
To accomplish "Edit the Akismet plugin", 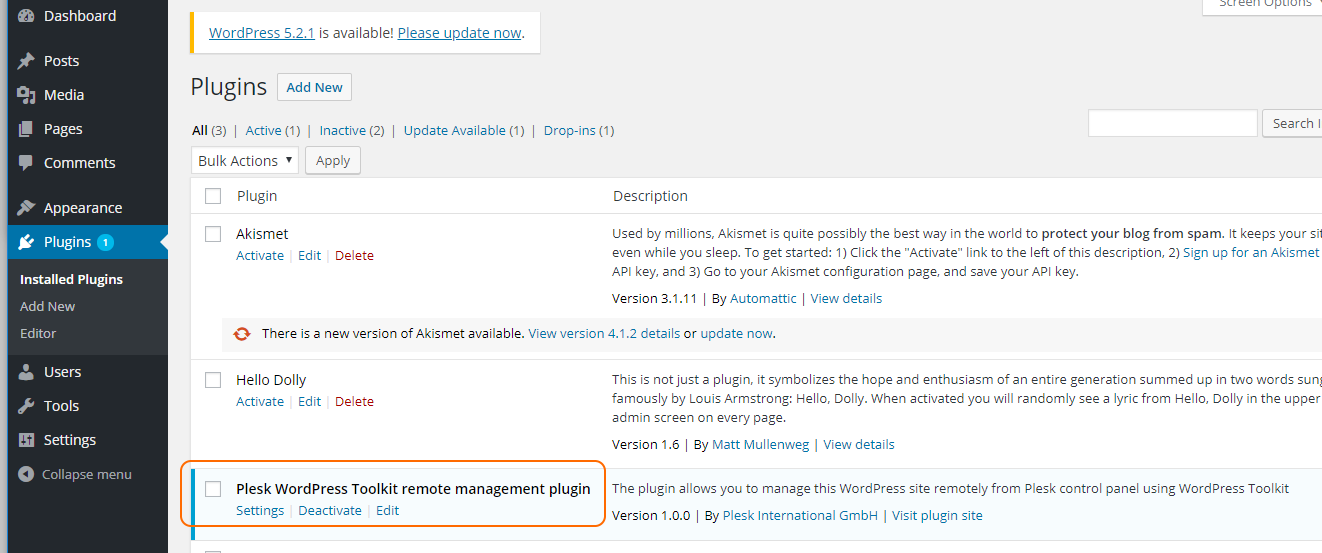I will click(x=310, y=255).
